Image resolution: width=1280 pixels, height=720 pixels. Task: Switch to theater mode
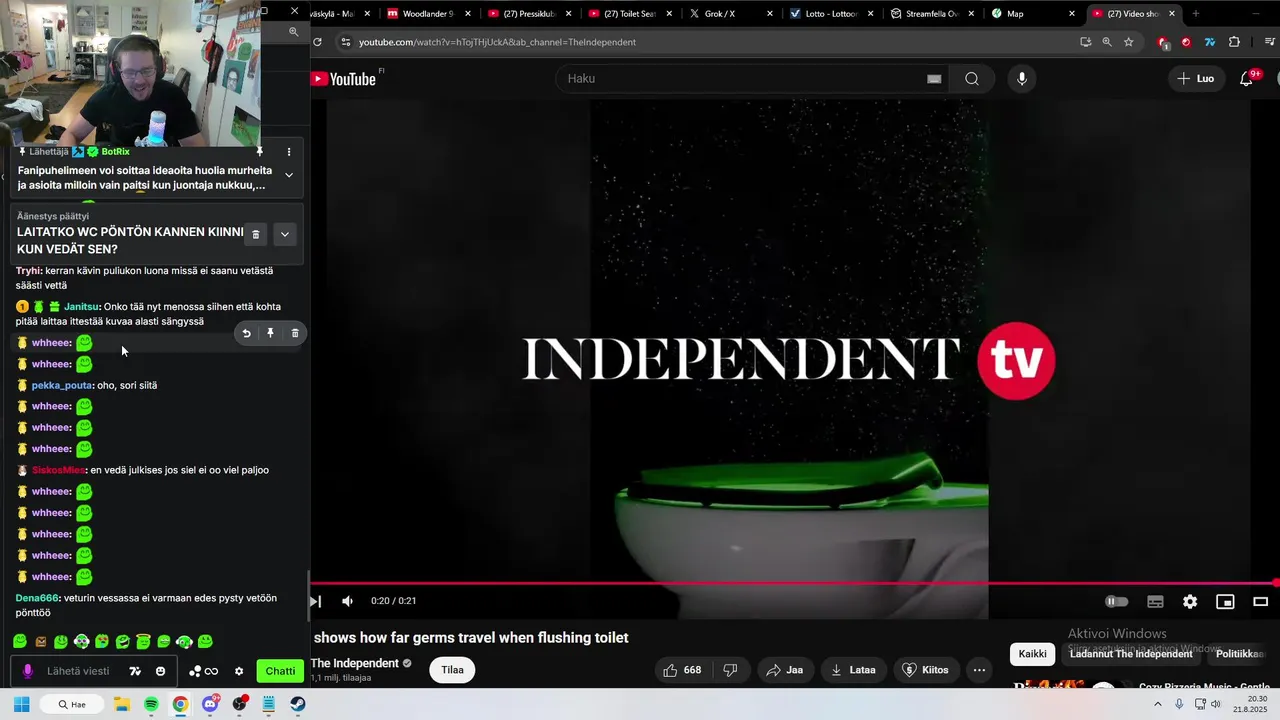1260,601
